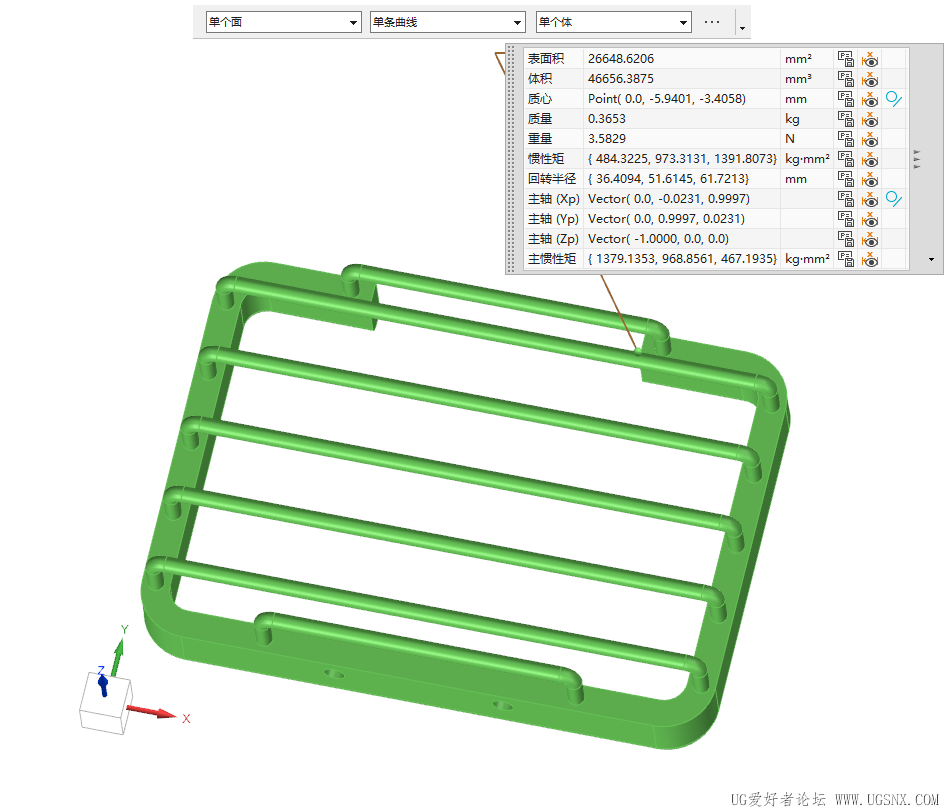The width and height of the screenshot is (944, 812).
Task: Toggle display eye icon for 回转半径 row
Action: point(870,179)
